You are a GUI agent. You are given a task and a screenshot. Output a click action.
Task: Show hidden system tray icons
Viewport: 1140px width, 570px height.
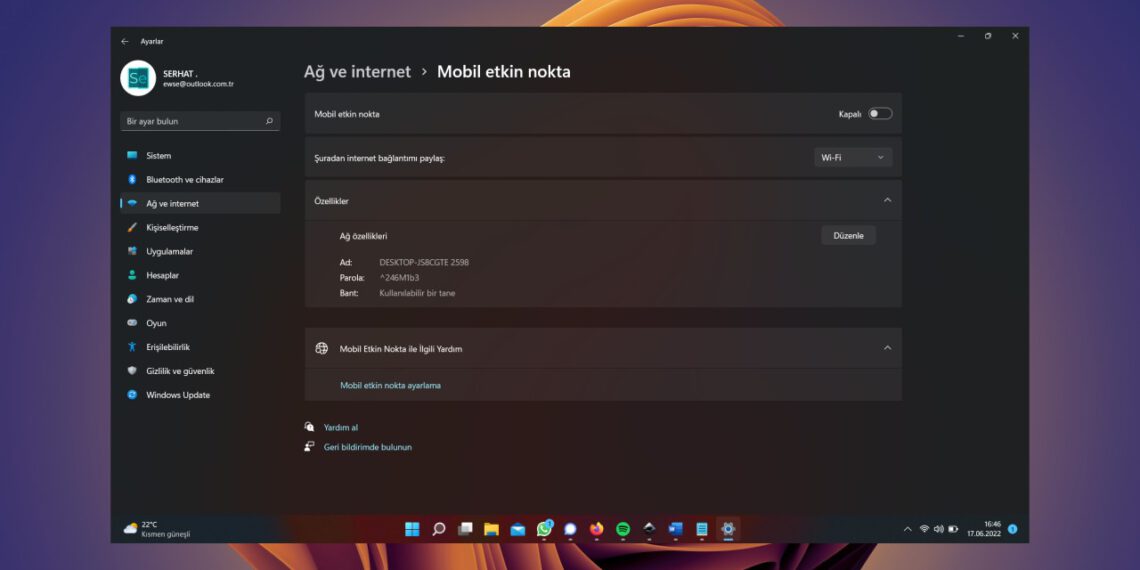tap(907, 529)
